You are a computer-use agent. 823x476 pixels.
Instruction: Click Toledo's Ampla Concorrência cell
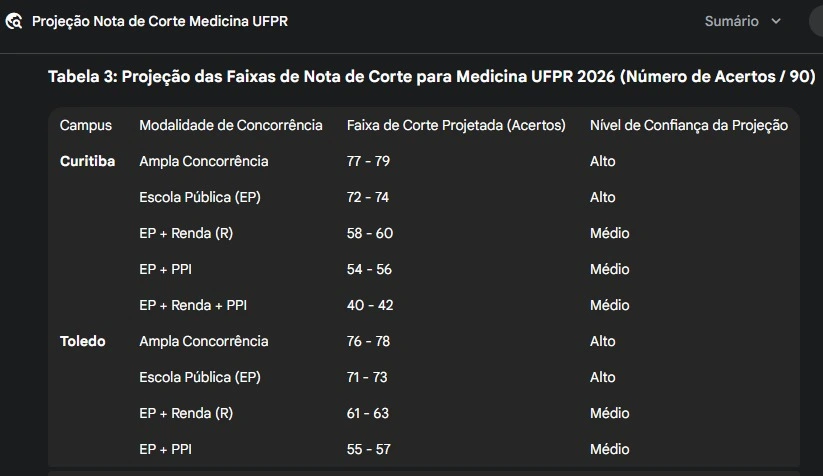tap(204, 341)
